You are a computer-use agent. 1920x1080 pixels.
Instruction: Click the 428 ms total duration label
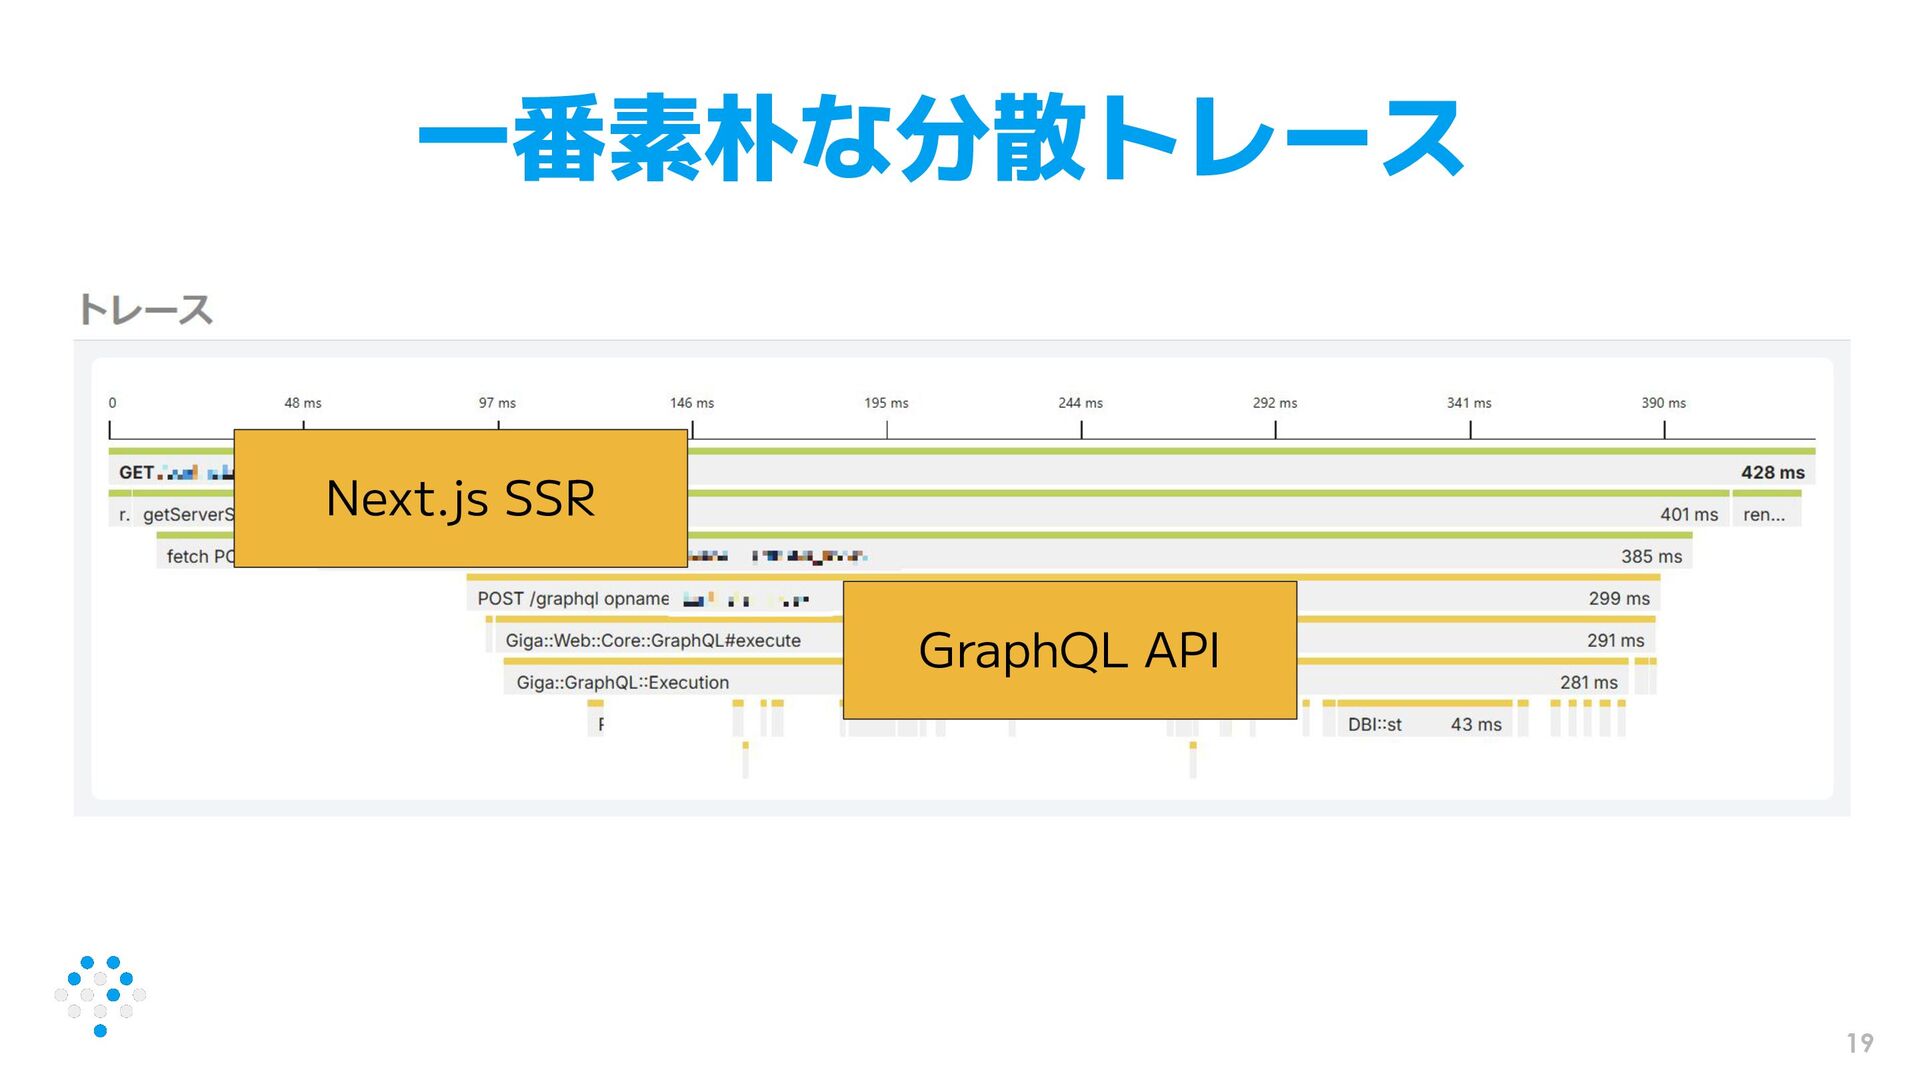(1772, 472)
